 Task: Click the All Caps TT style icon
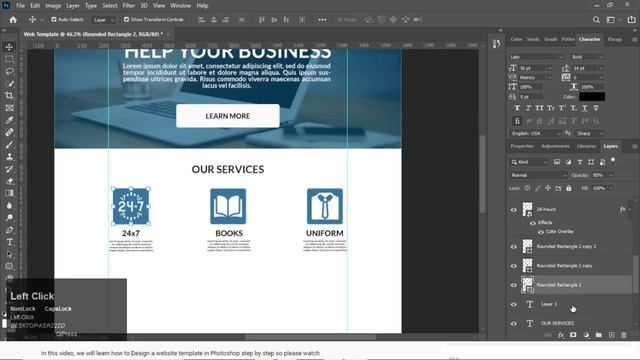tap(539, 108)
